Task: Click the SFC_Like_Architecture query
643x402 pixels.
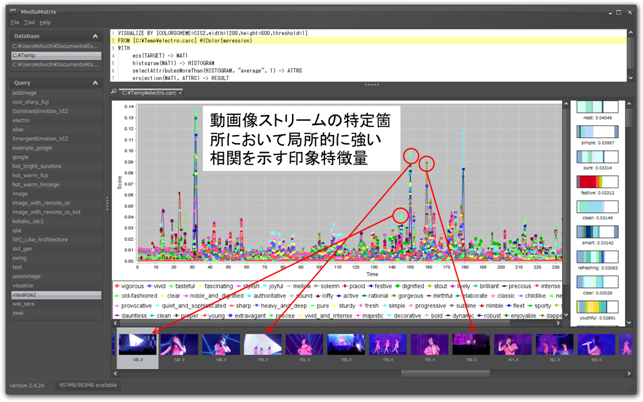Action: click(40, 240)
